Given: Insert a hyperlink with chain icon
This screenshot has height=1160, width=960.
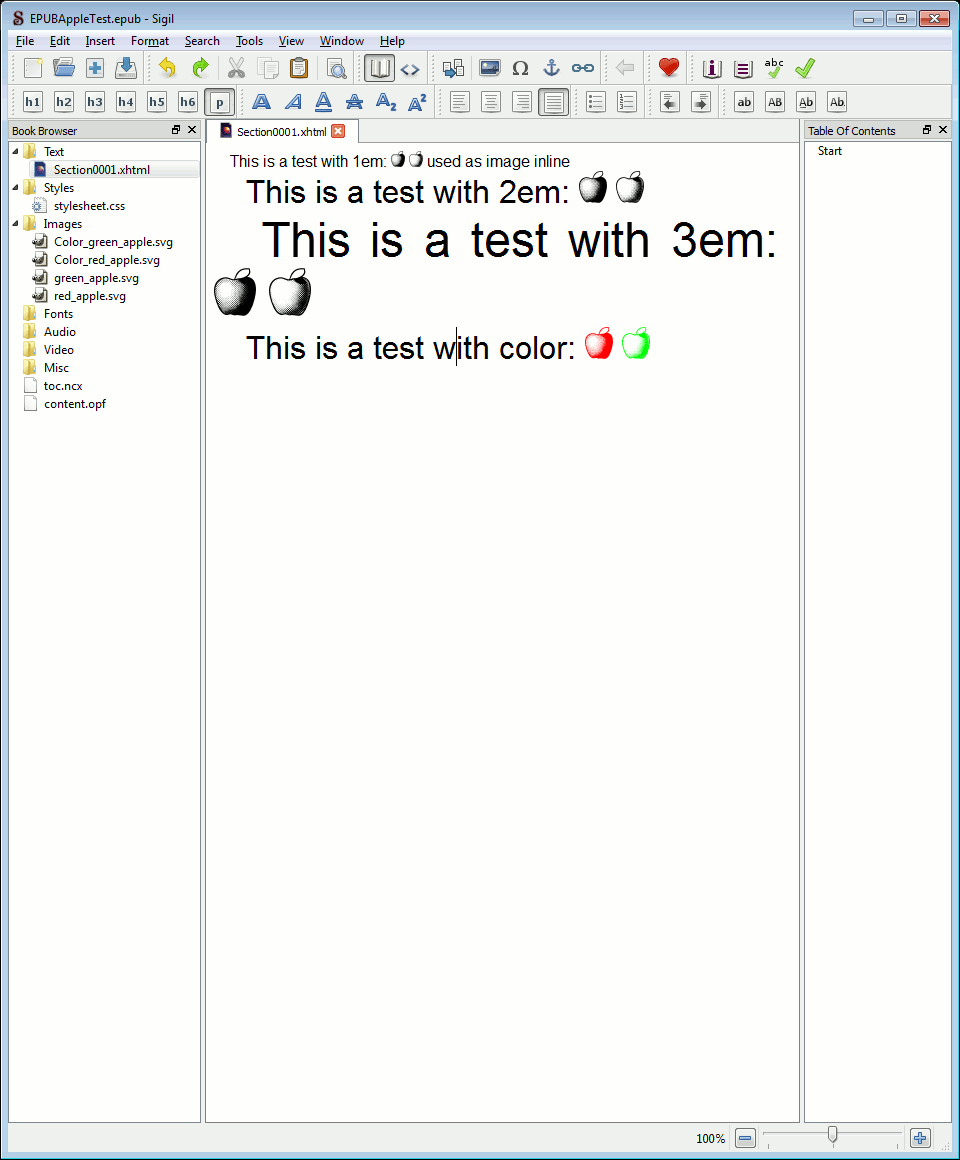Looking at the screenshot, I should point(583,68).
